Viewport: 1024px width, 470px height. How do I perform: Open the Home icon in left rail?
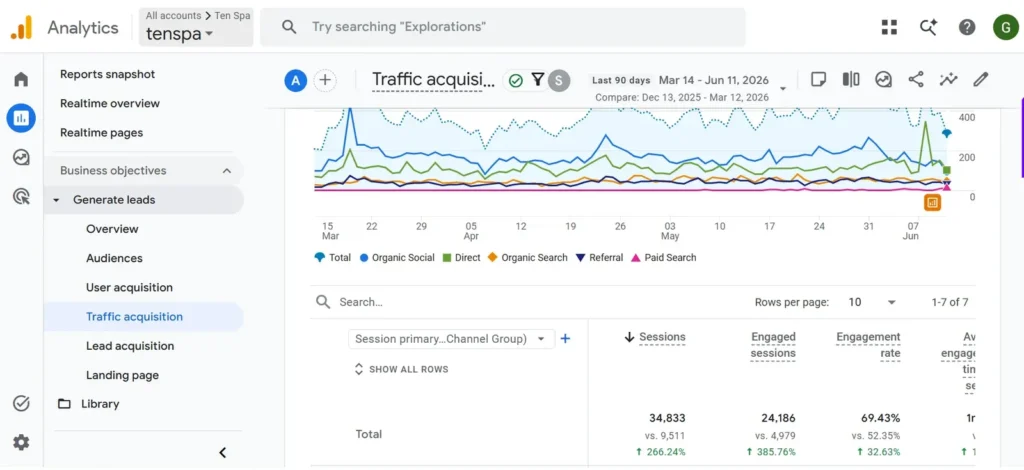click(x=21, y=80)
